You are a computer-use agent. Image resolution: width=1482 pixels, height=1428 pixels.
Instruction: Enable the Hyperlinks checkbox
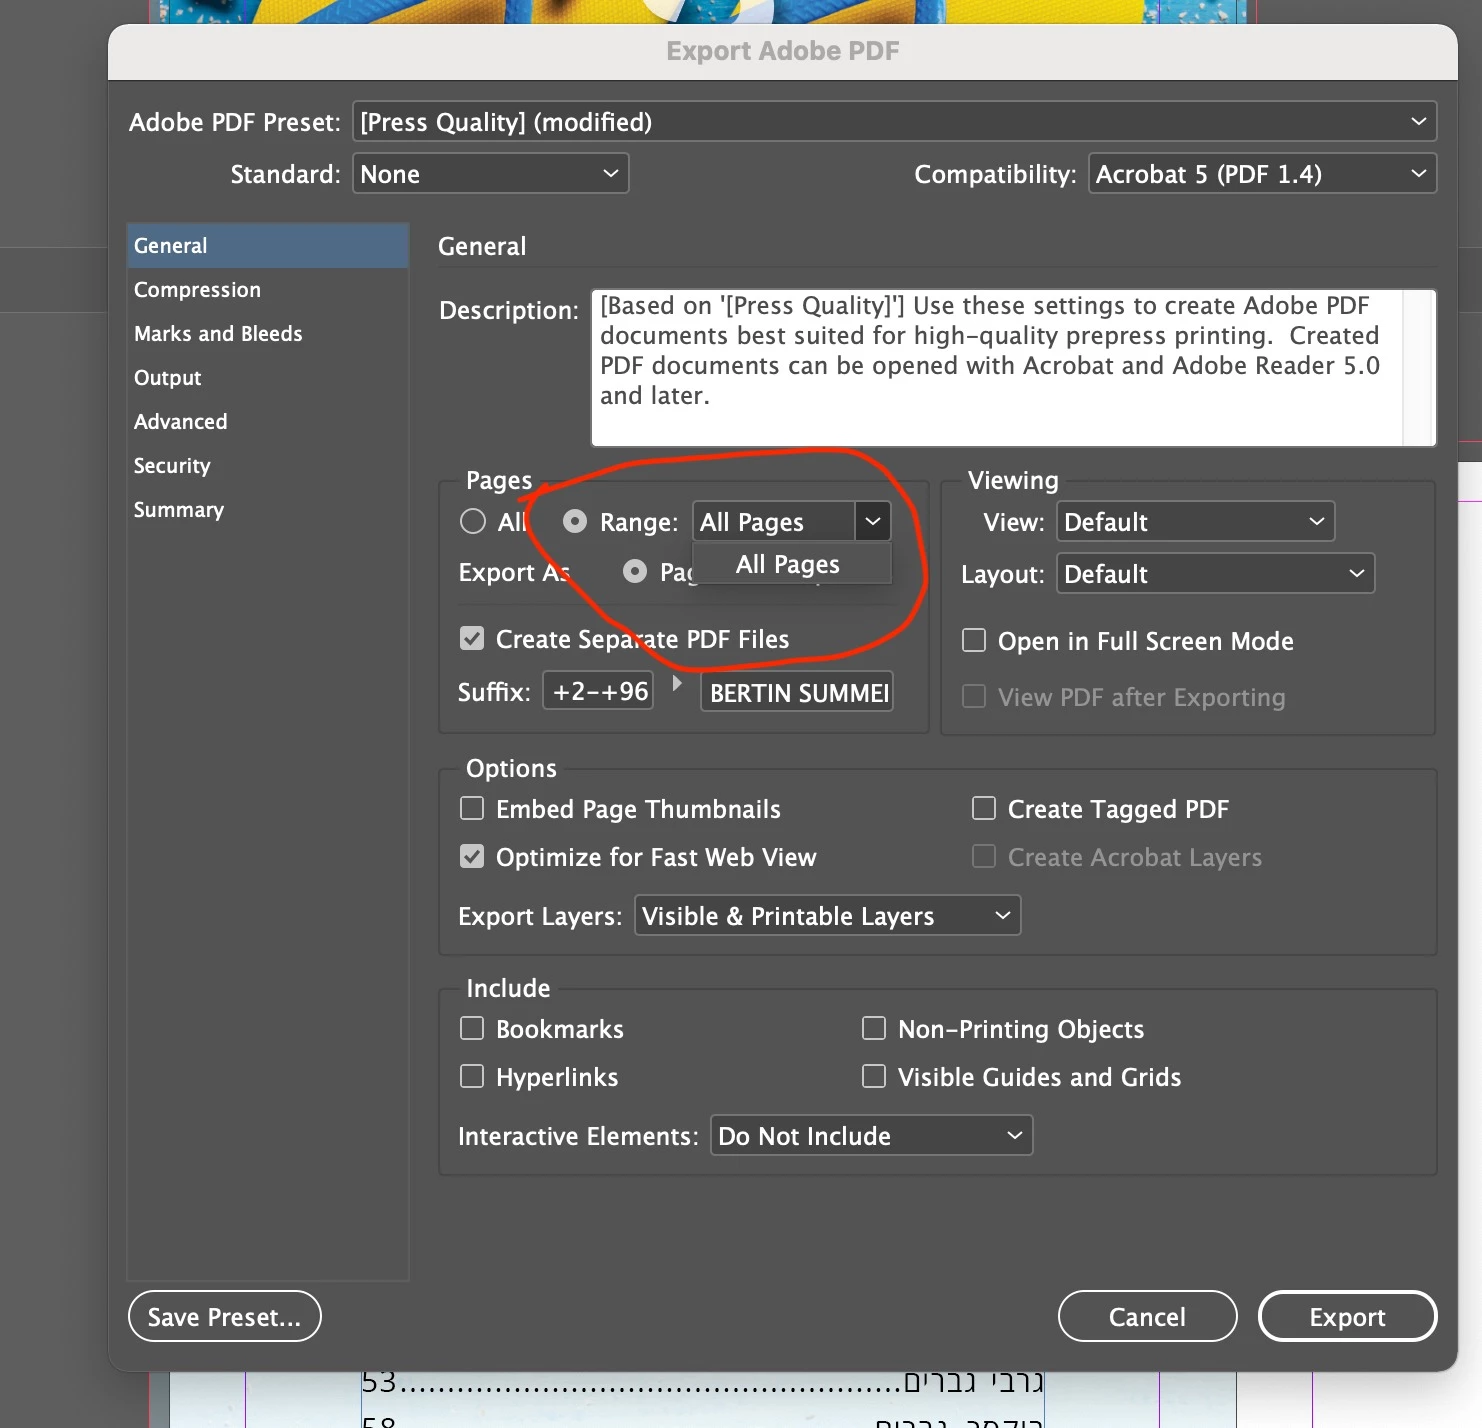pos(472,1077)
